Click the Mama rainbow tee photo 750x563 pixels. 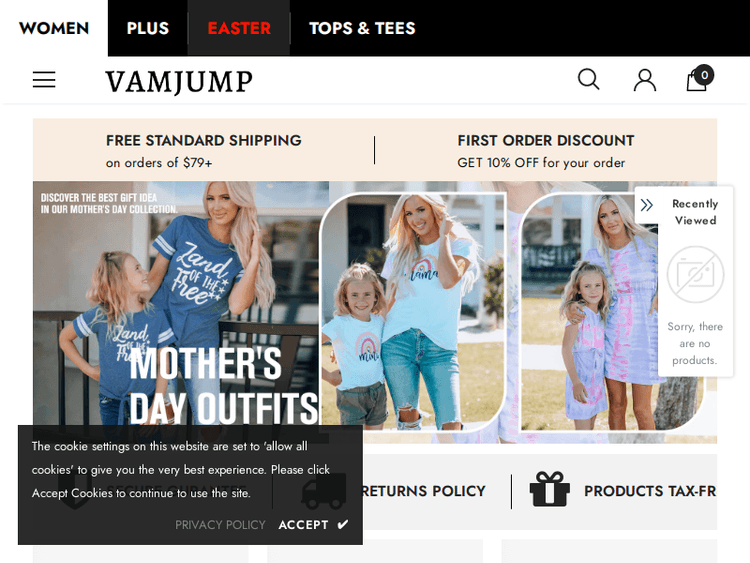(412, 311)
